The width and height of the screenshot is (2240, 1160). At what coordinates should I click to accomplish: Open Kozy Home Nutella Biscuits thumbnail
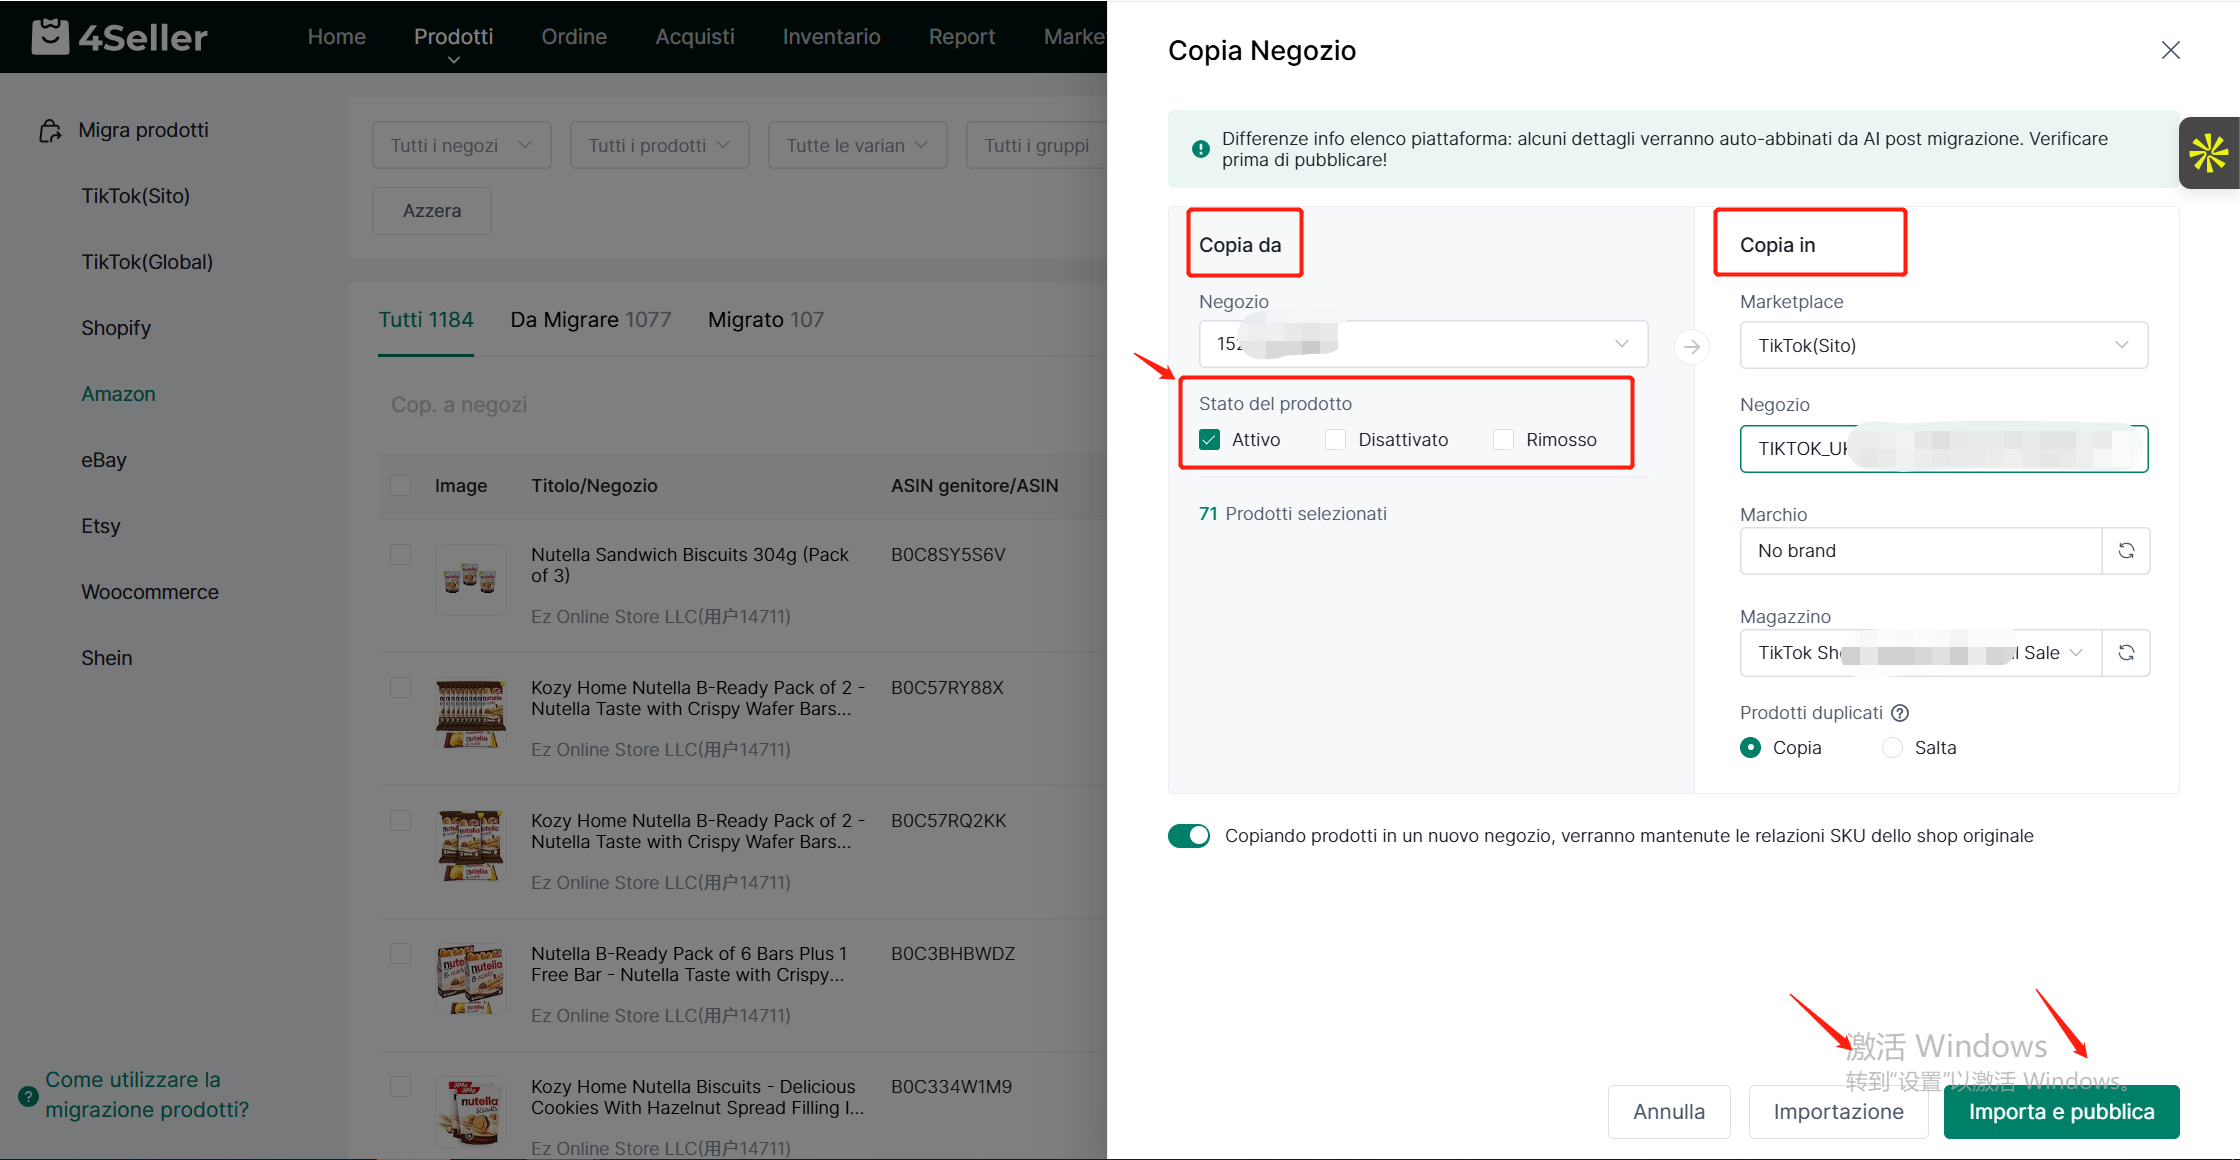point(470,1112)
